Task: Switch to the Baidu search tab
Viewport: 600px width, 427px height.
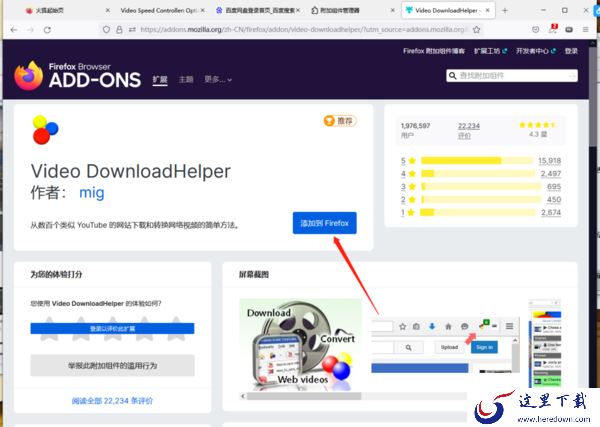Action: pos(257,10)
